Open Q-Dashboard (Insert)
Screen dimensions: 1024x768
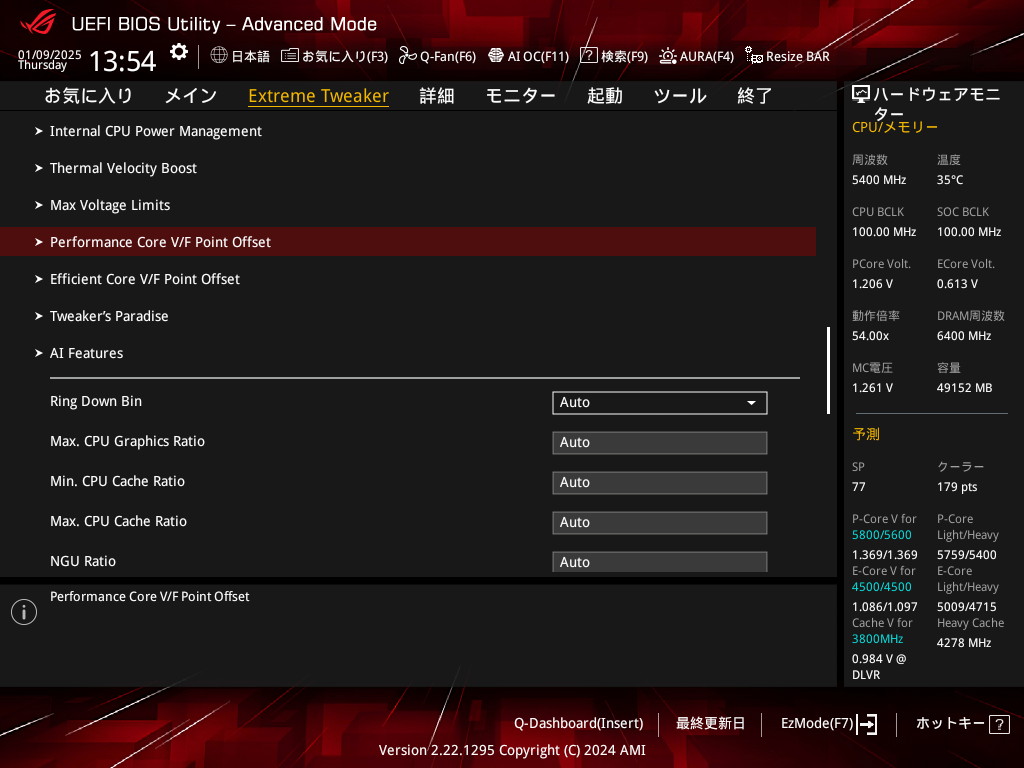point(578,723)
